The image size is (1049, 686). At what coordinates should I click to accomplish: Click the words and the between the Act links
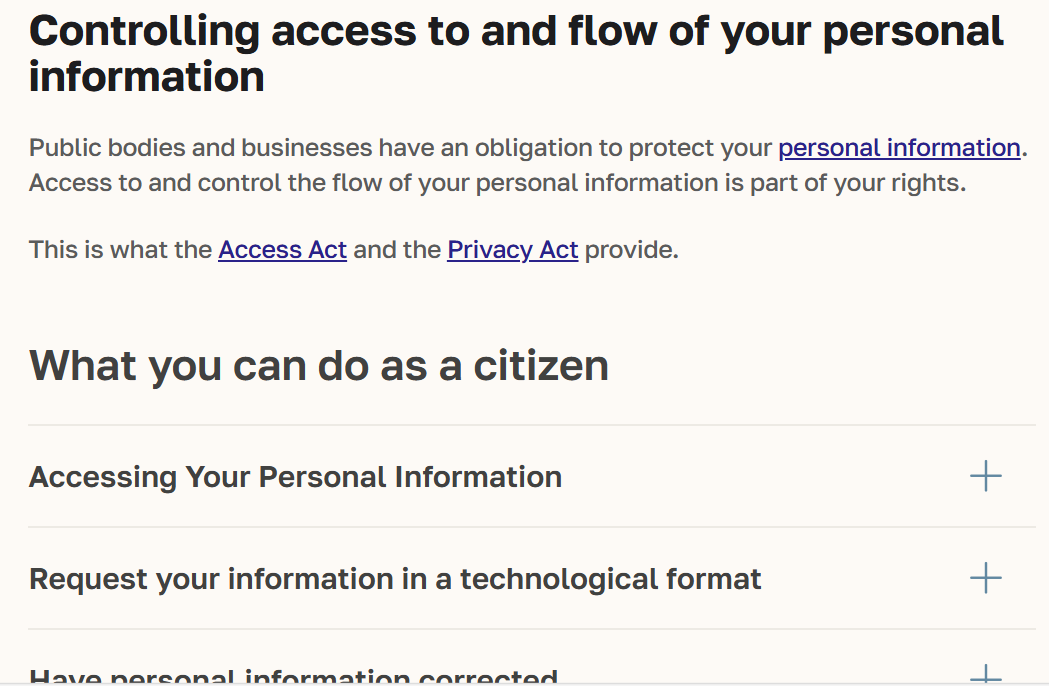click(x=397, y=250)
